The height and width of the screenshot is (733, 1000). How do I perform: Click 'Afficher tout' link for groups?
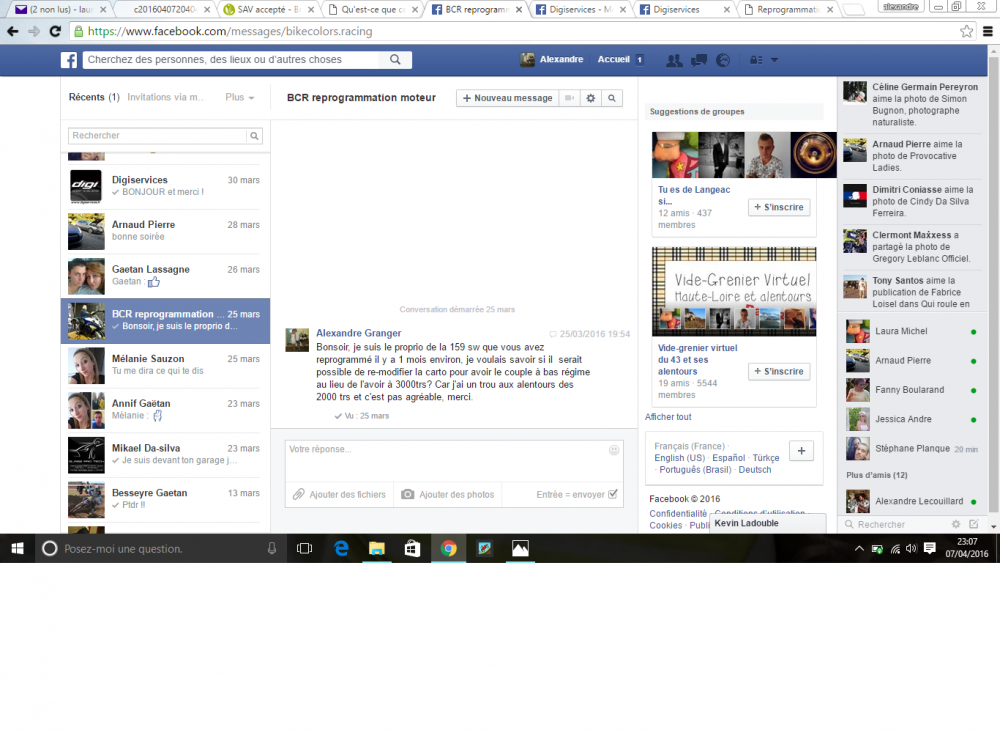(x=668, y=417)
